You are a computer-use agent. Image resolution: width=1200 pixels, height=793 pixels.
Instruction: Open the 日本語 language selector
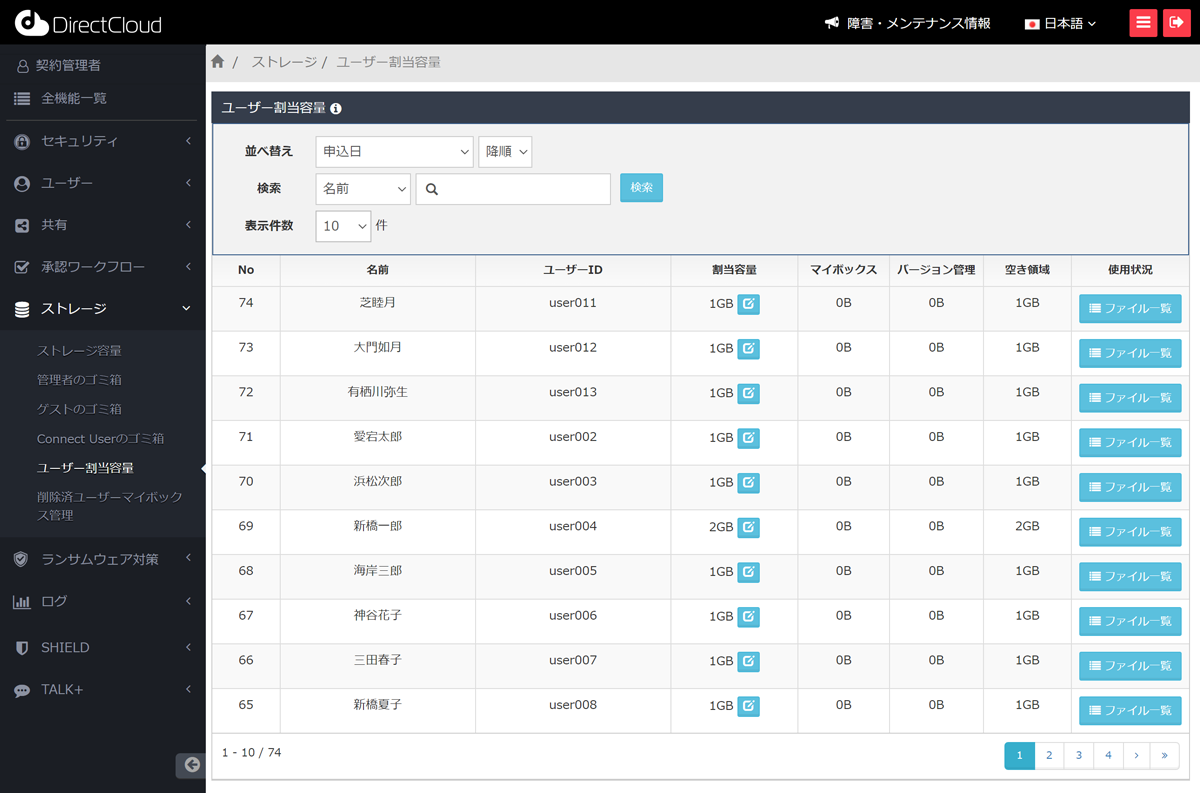(x=1061, y=23)
